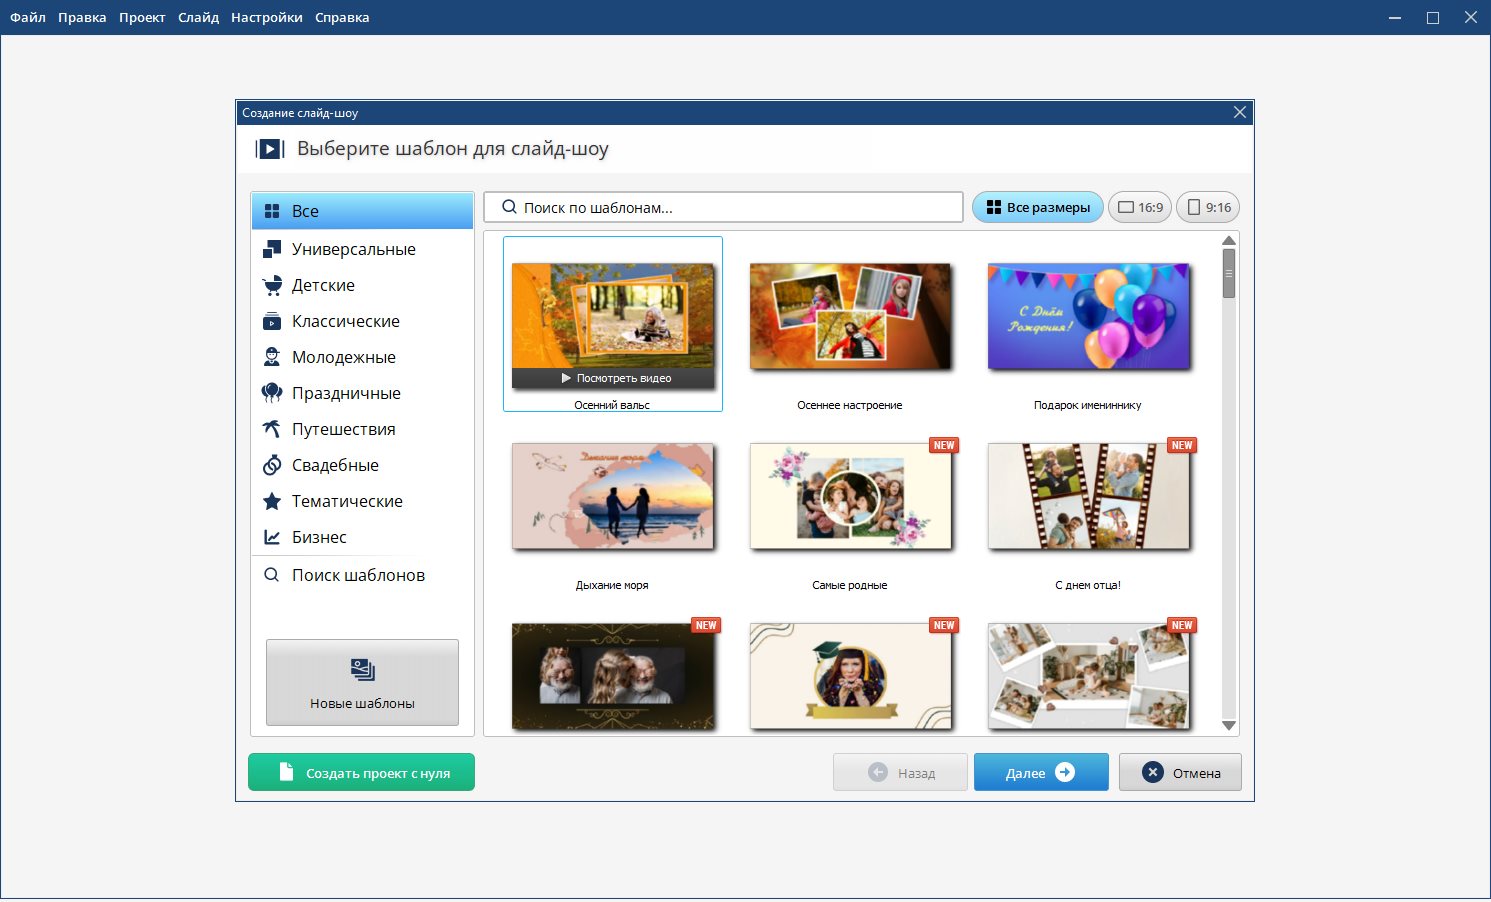Screen dimensions: 1491x902
Task: Select the Классические category icon
Action: tap(272, 322)
